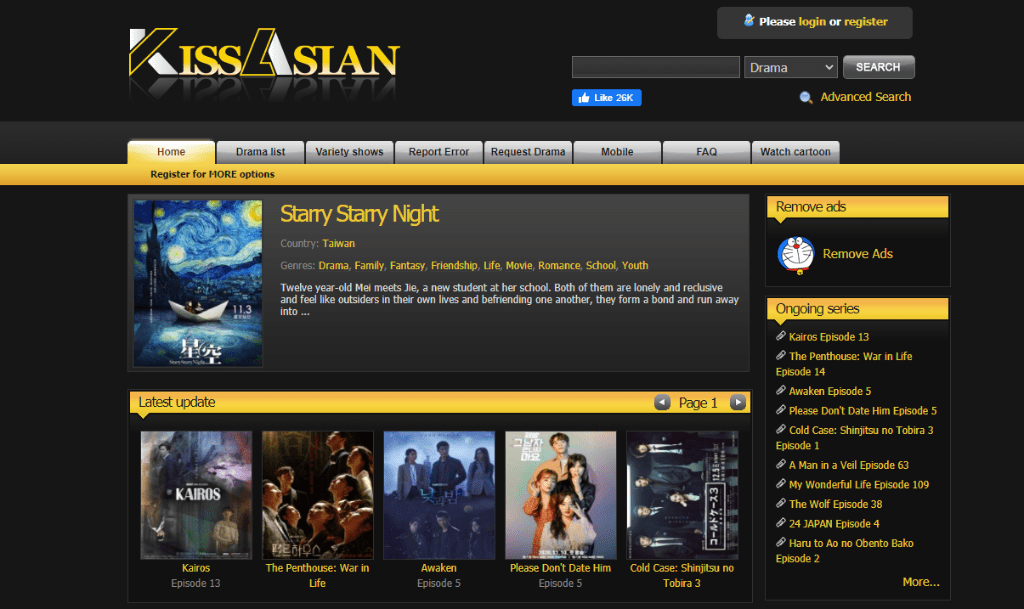Open Kairos Episode 13 in Ongoing series
This screenshot has height=609, width=1024.
pyautogui.click(x=829, y=337)
